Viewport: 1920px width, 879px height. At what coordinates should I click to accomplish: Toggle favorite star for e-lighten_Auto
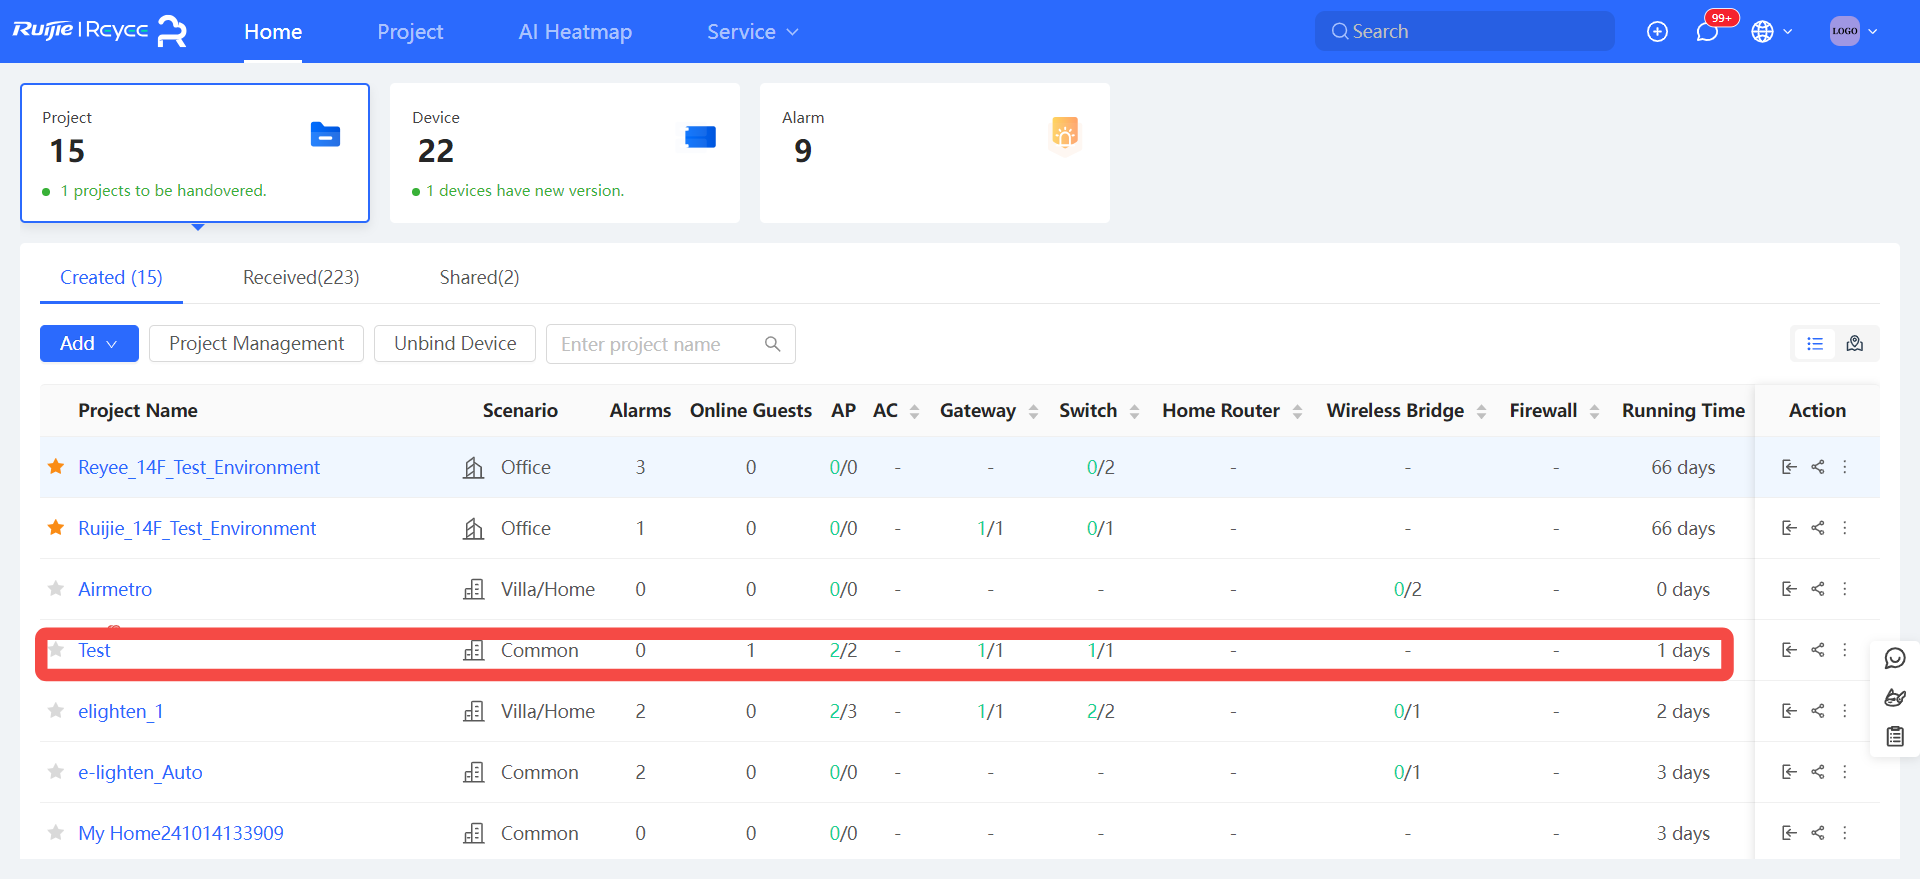56,772
